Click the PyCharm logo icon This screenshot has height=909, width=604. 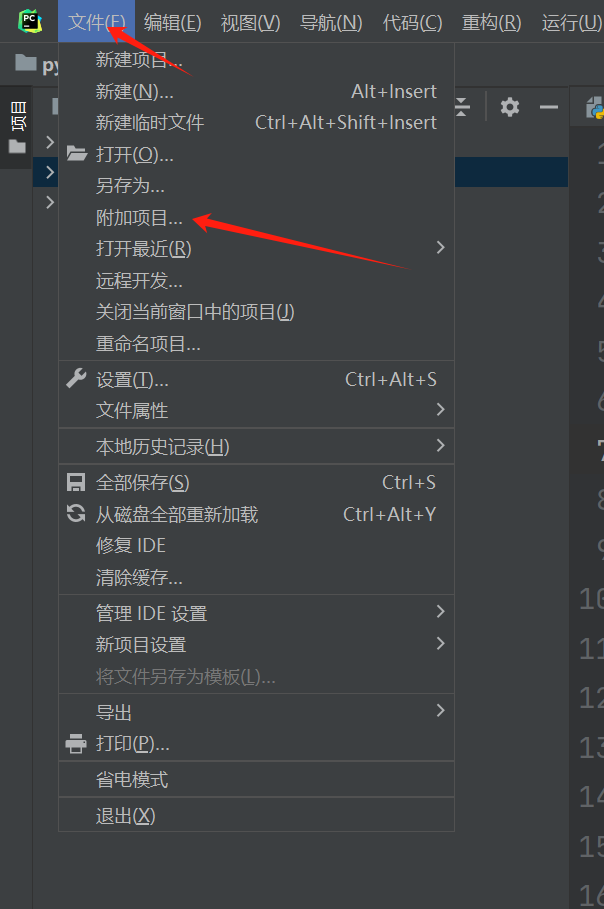coord(30,22)
